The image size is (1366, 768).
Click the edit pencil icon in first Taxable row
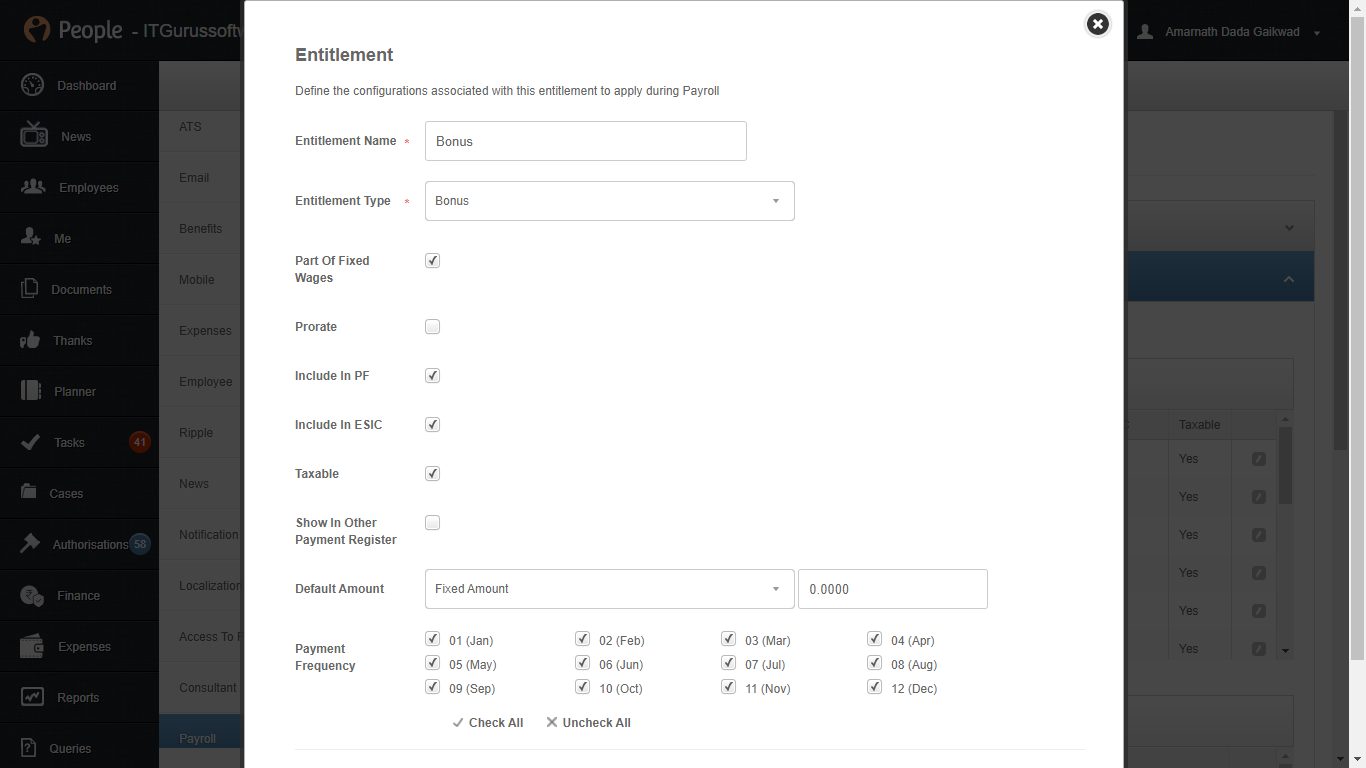1259,459
